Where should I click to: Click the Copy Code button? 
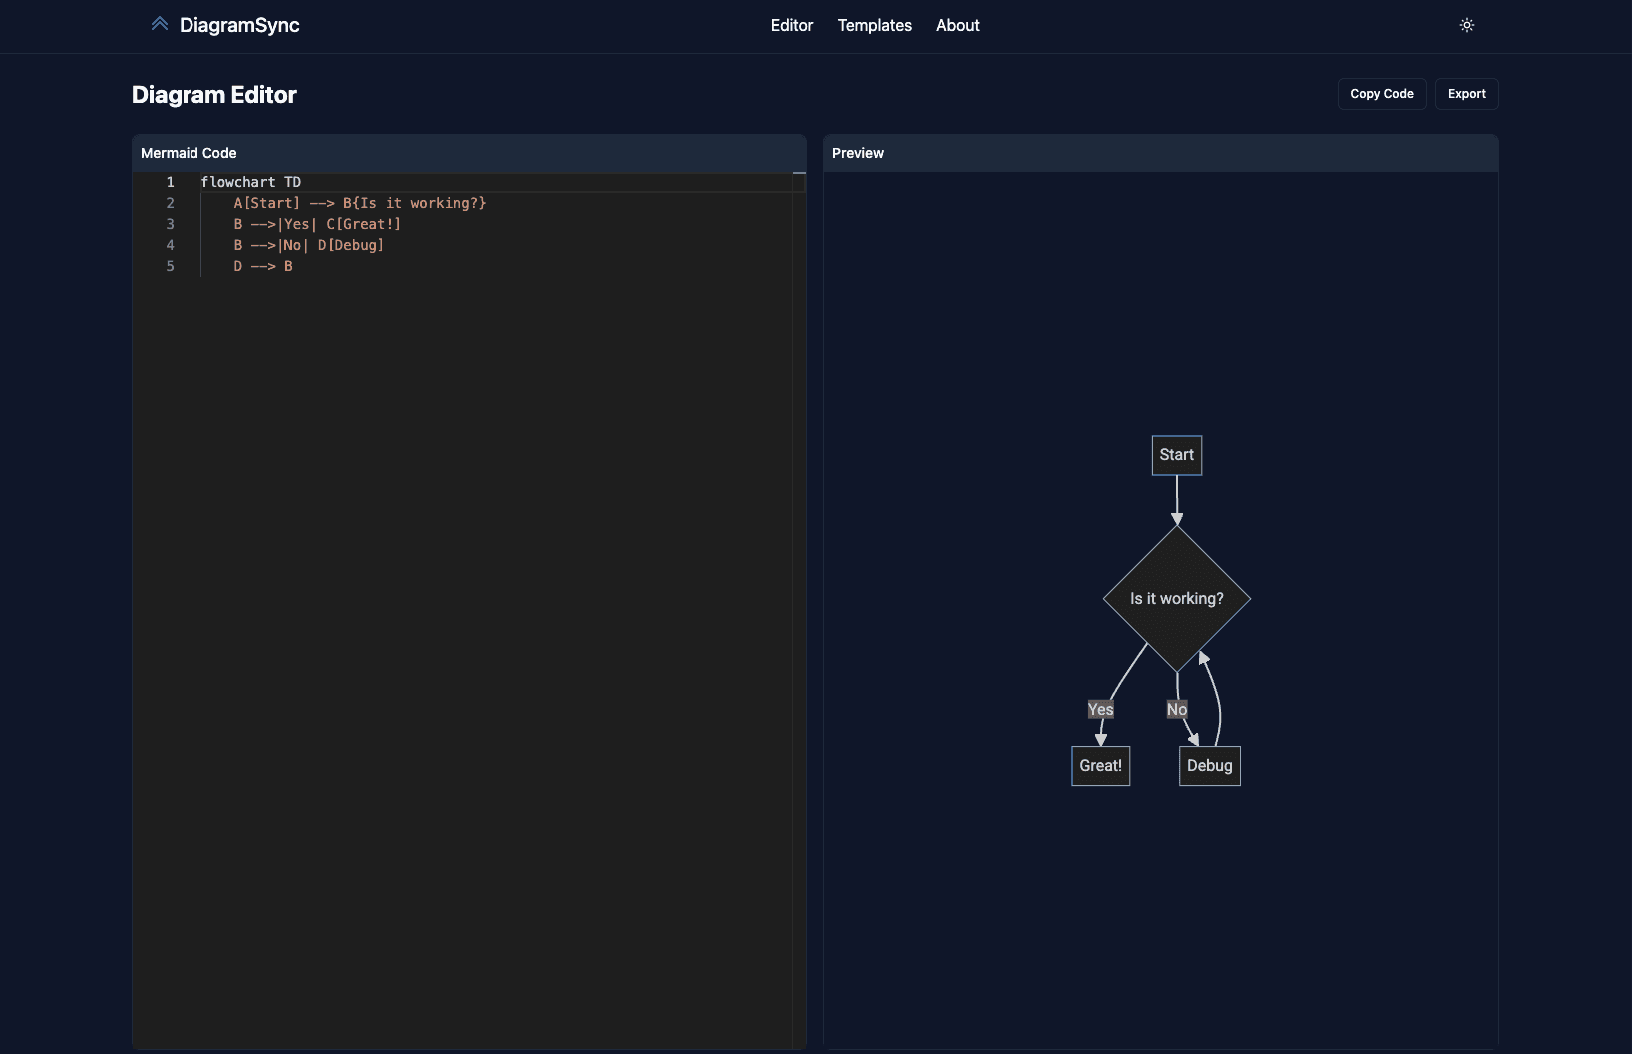(1382, 94)
